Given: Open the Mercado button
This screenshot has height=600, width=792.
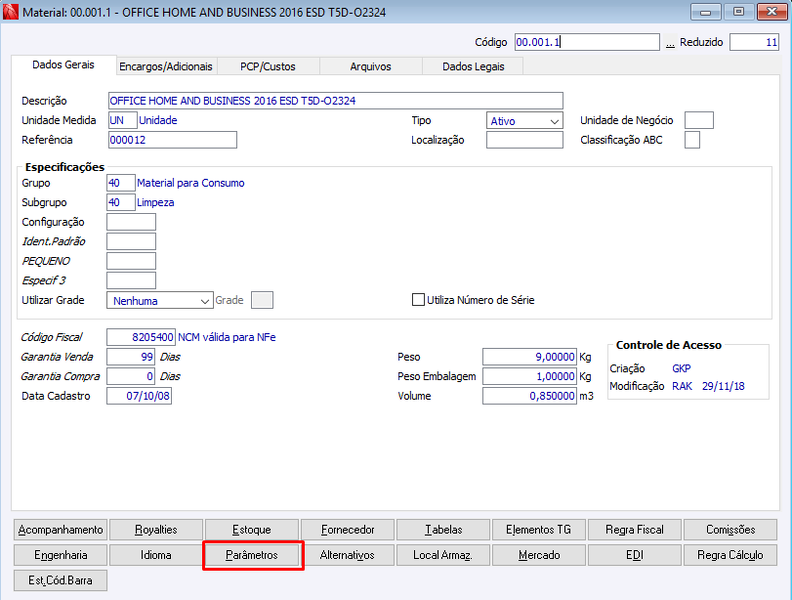Looking at the screenshot, I should (538, 555).
